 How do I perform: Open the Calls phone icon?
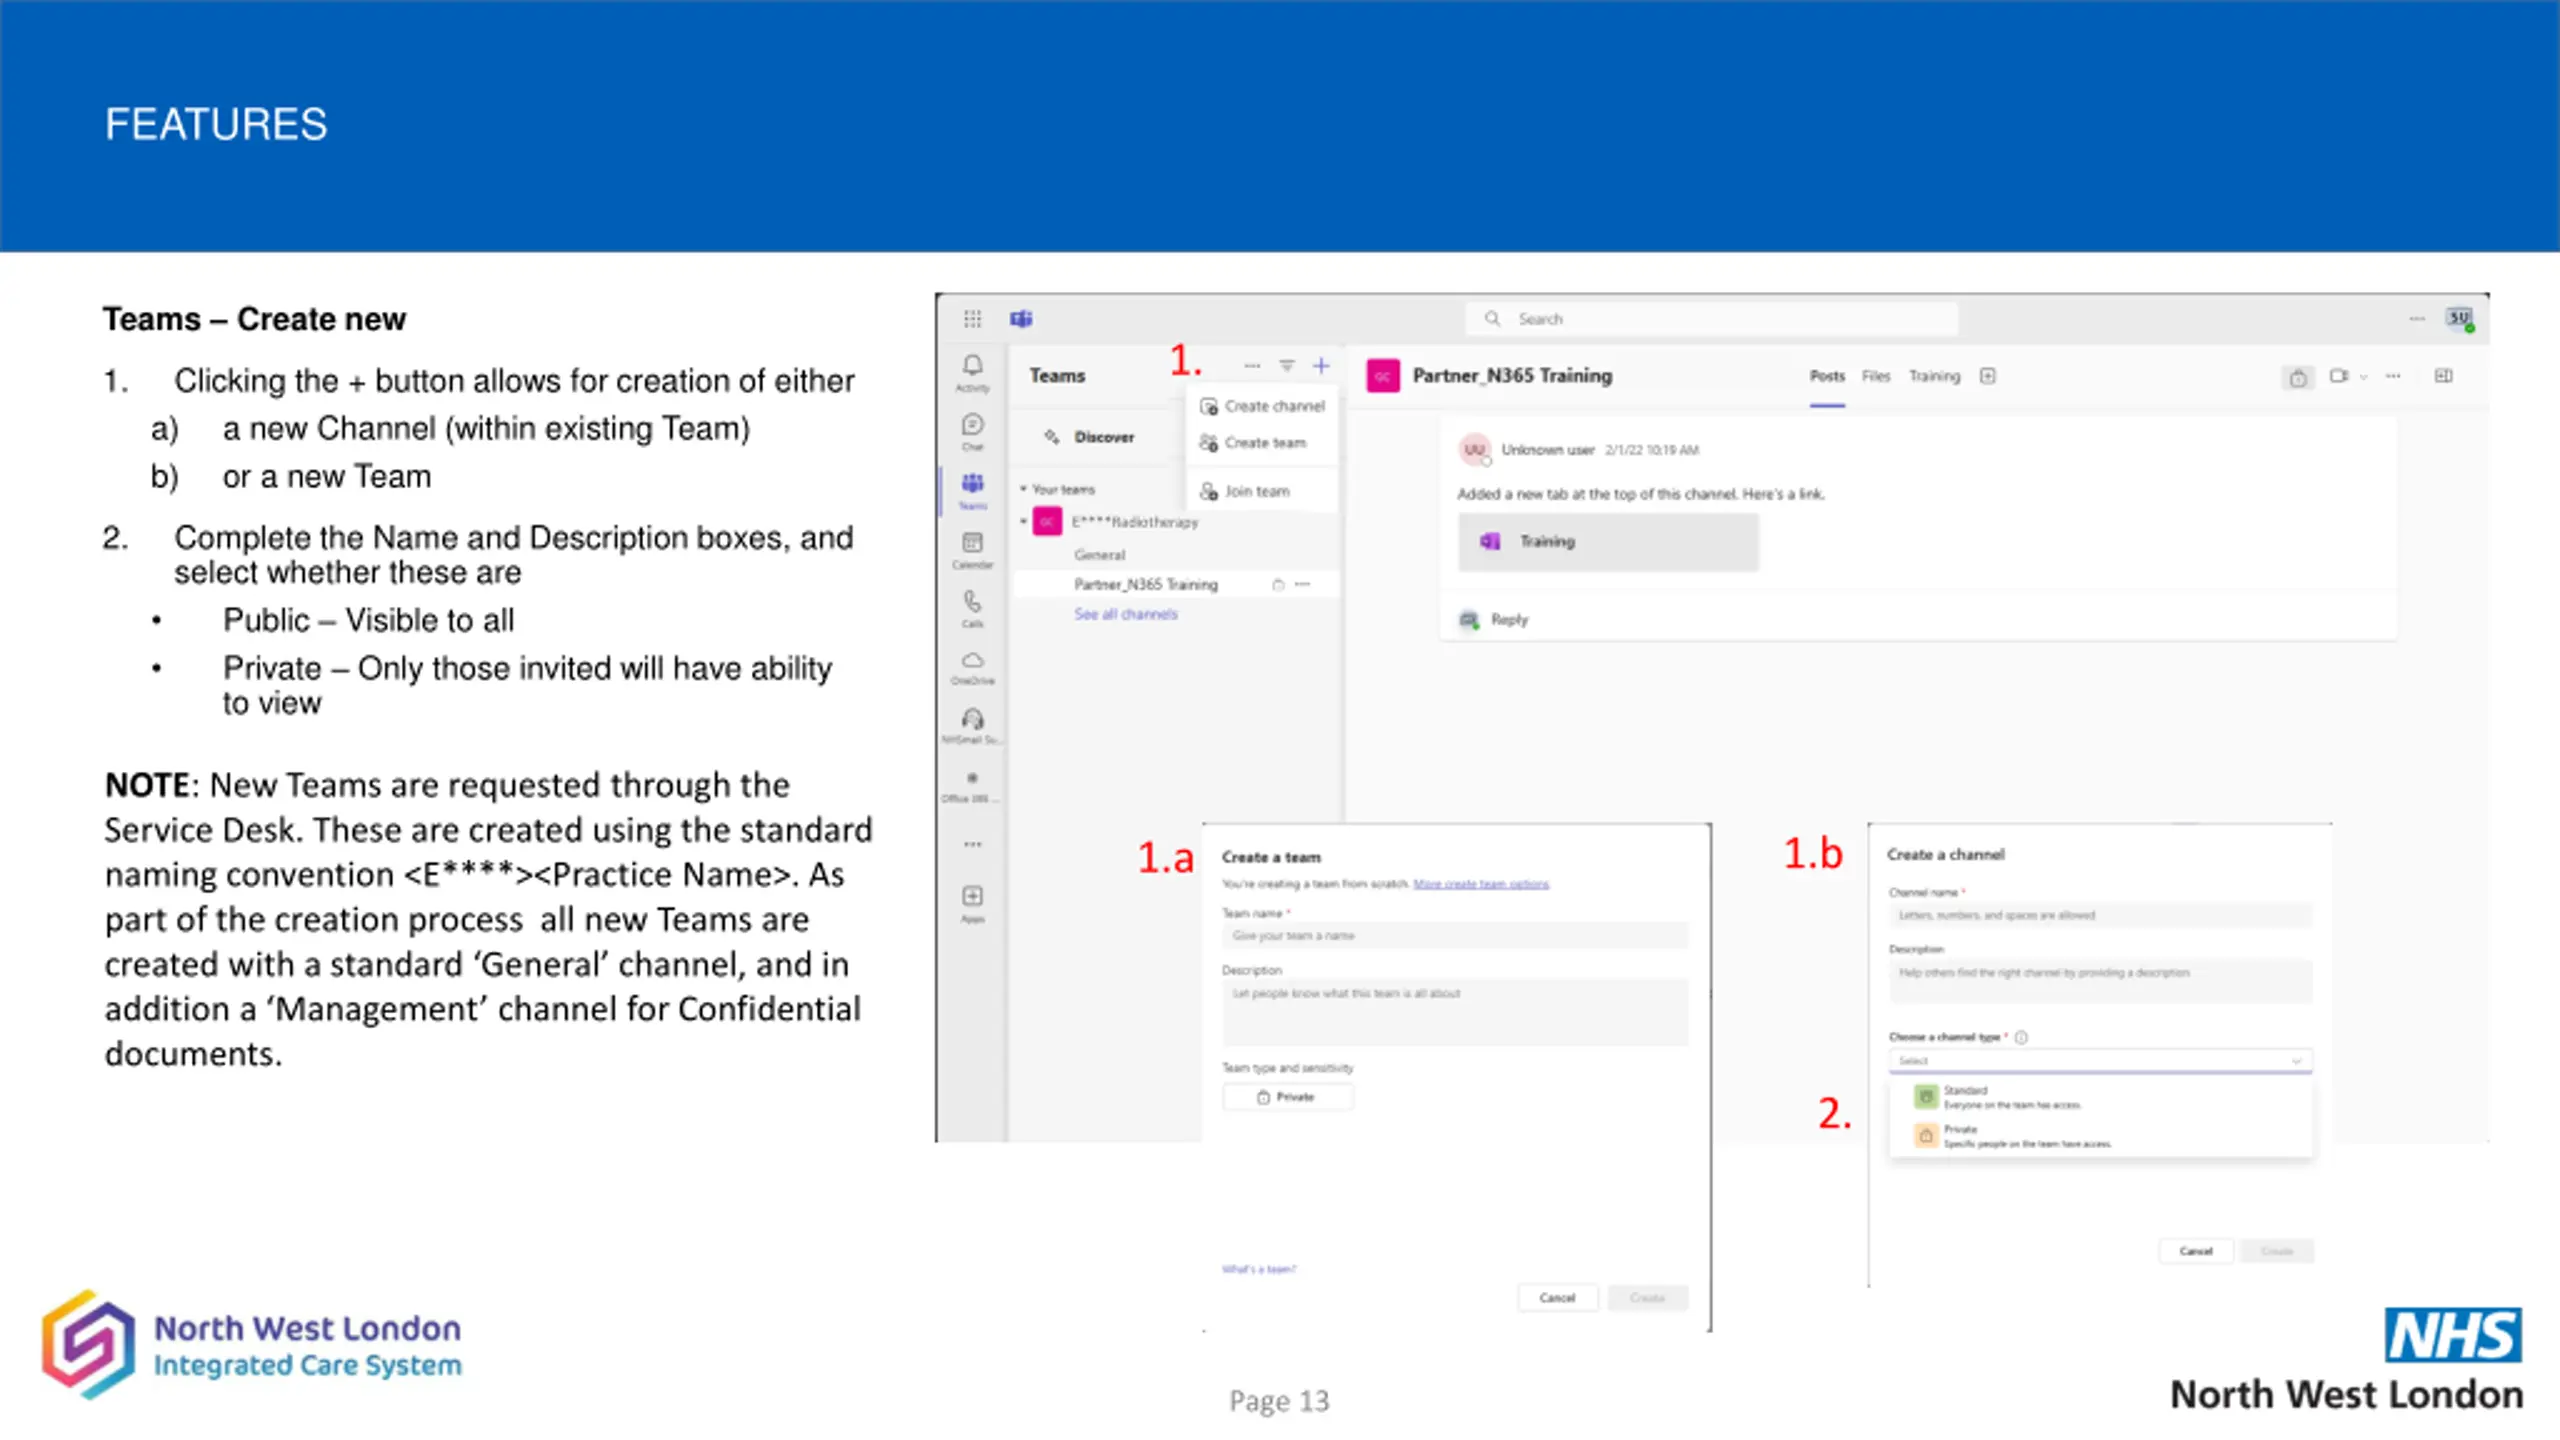[x=972, y=607]
